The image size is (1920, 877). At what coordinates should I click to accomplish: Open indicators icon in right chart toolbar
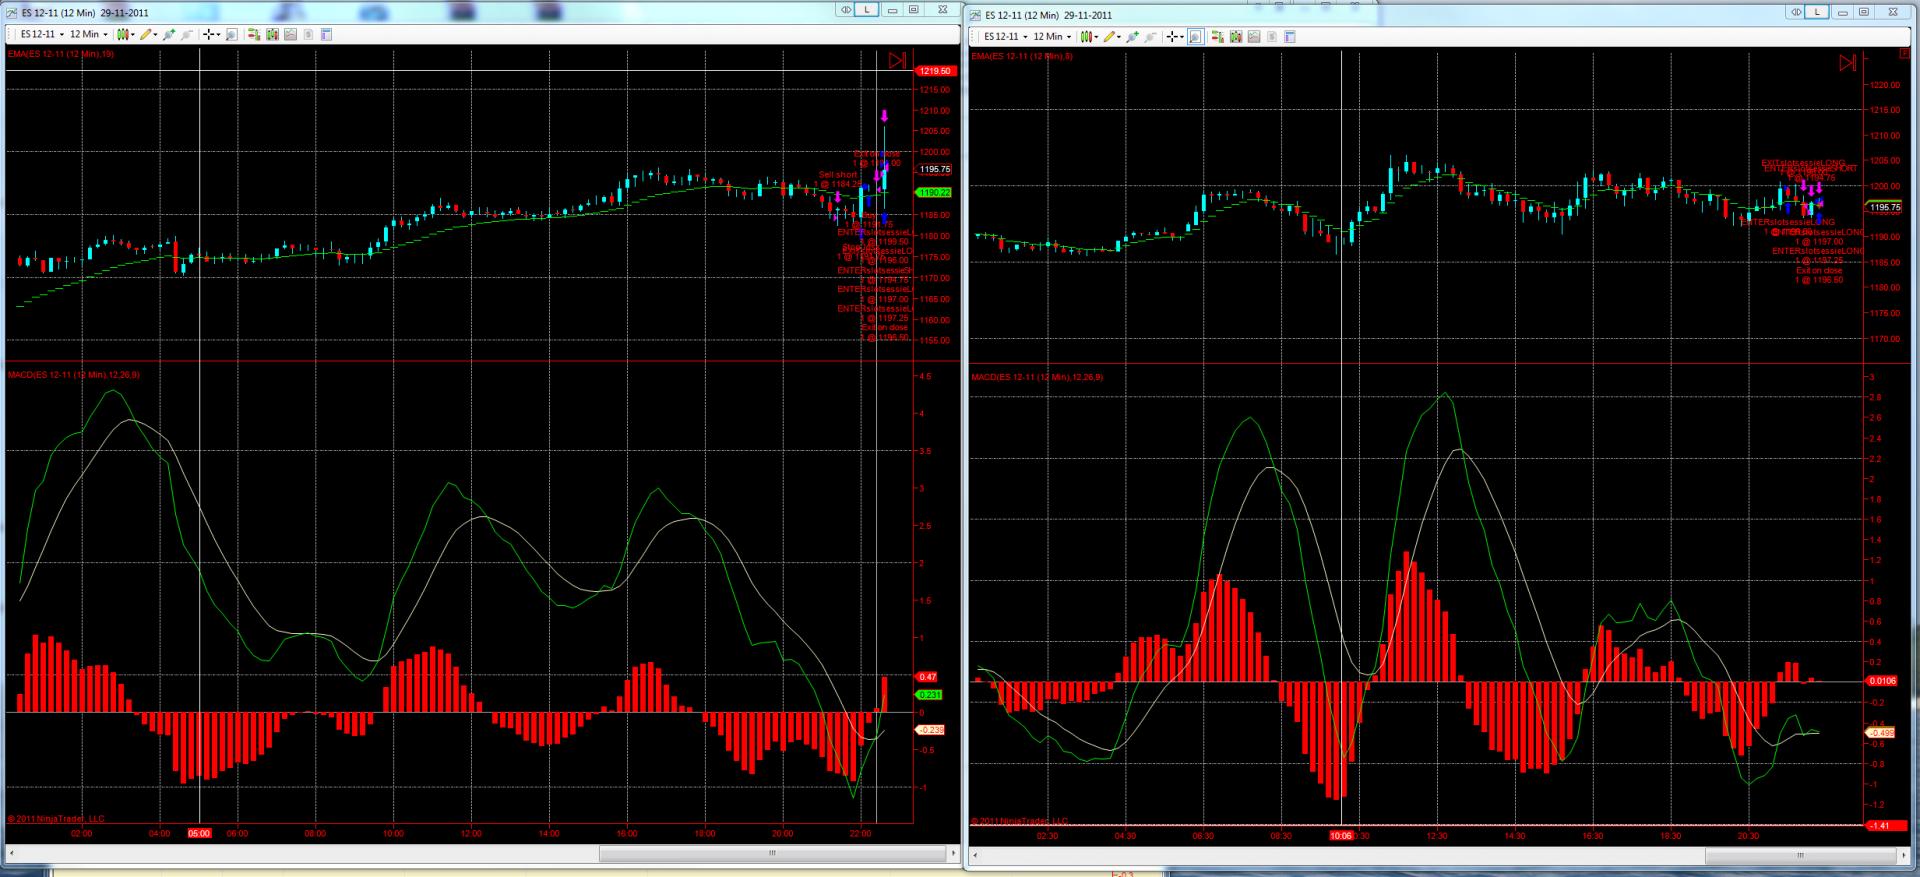pyautogui.click(x=1236, y=37)
